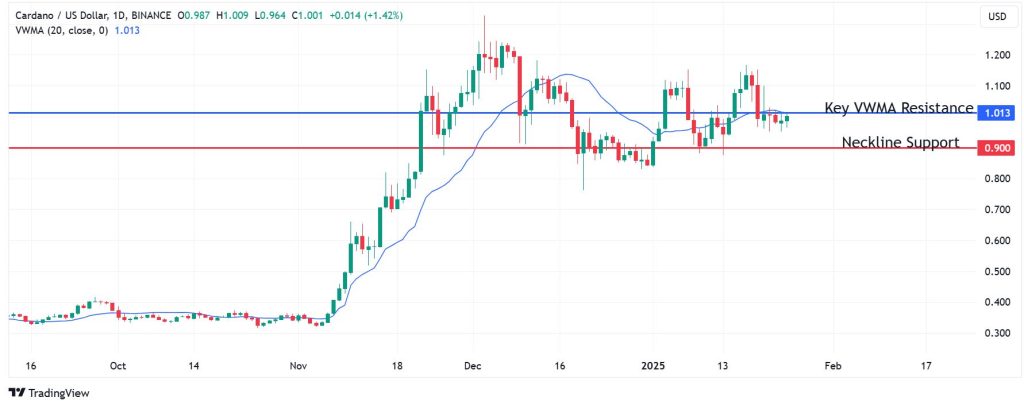The image size is (1024, 401).
Task: Click the 0.300 level on the price scale
Action: [997, 333]
